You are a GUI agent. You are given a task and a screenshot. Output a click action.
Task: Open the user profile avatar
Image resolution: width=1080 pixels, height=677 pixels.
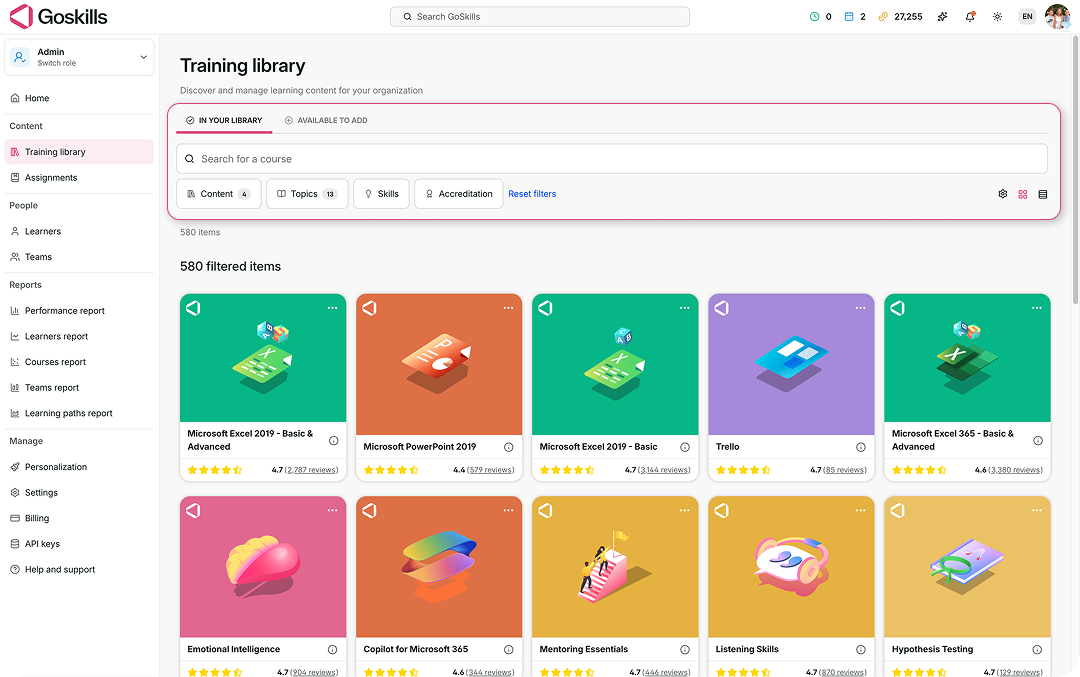(x=1057, y=17)
